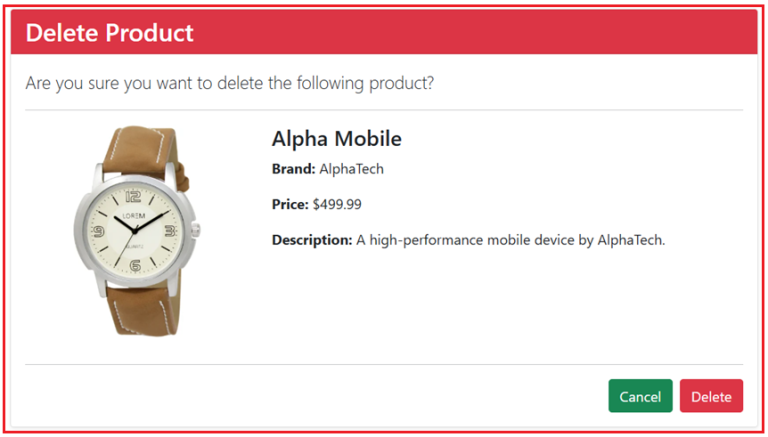This screenshot has height=437, width=768.
Task: Click the green Cancel button
Action: tap(640, 396)
